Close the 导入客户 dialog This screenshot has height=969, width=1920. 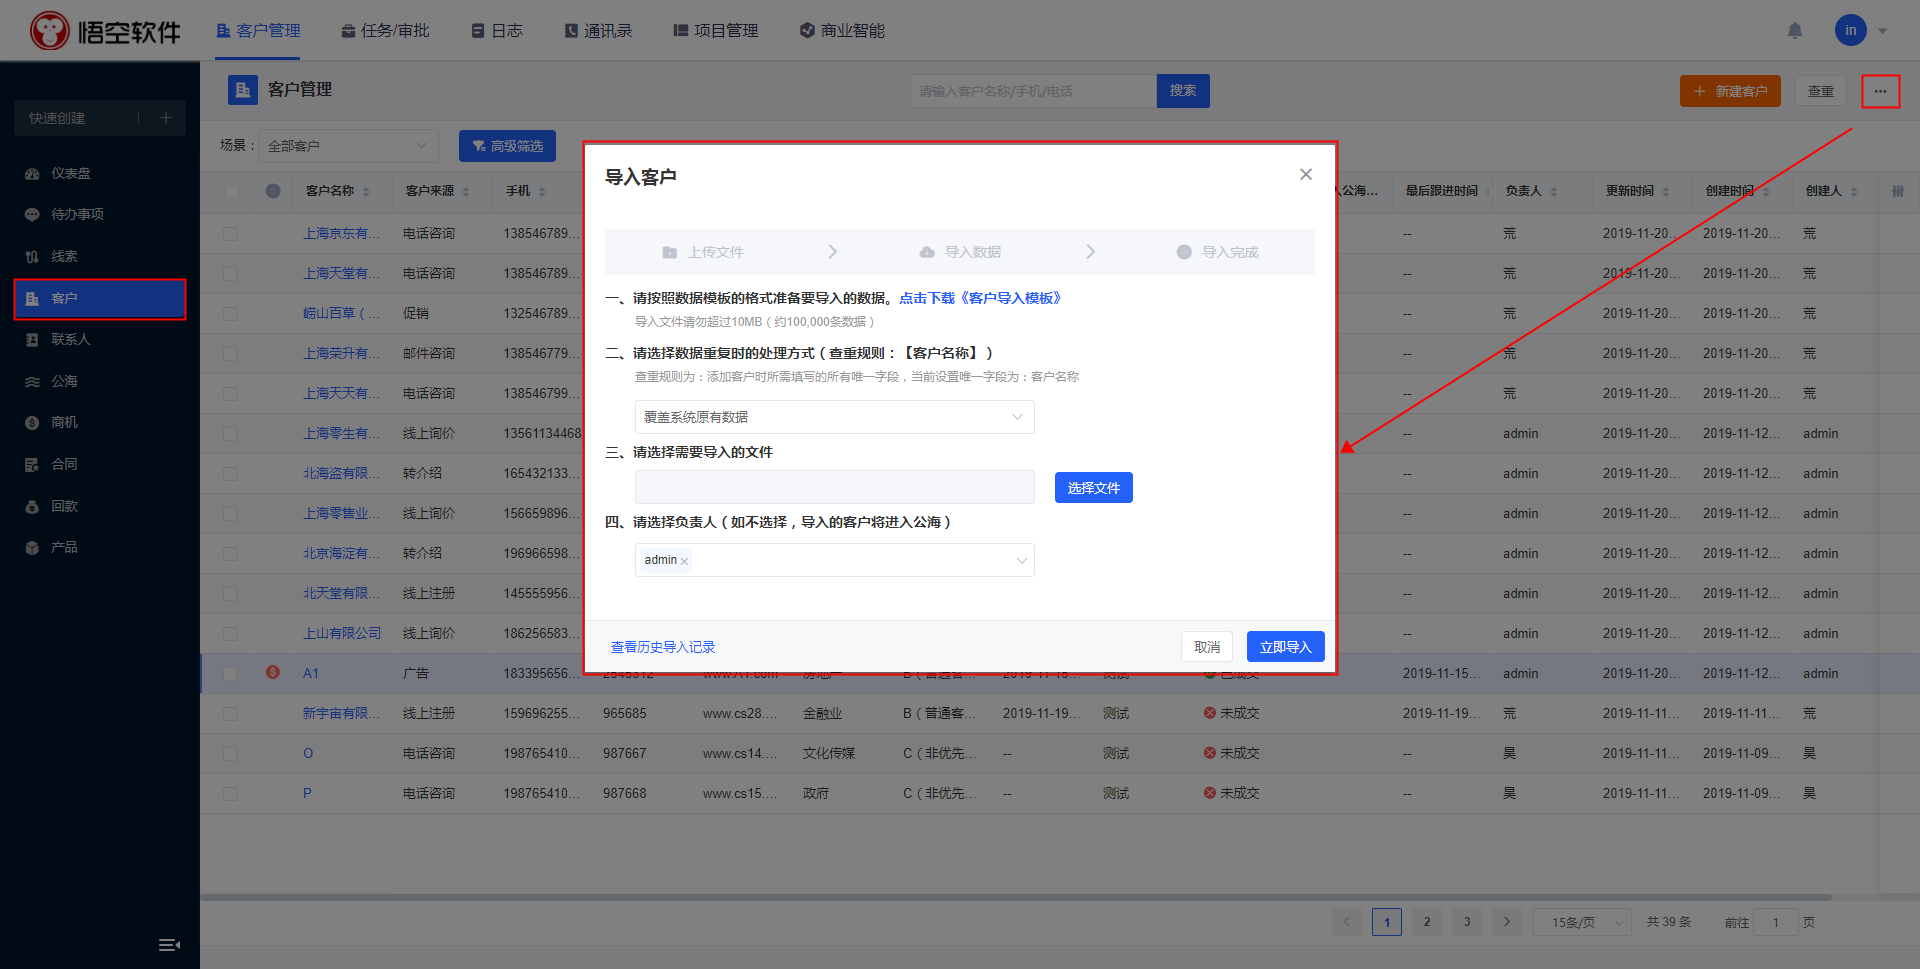pyautogui.click(x=1305, y=175)
